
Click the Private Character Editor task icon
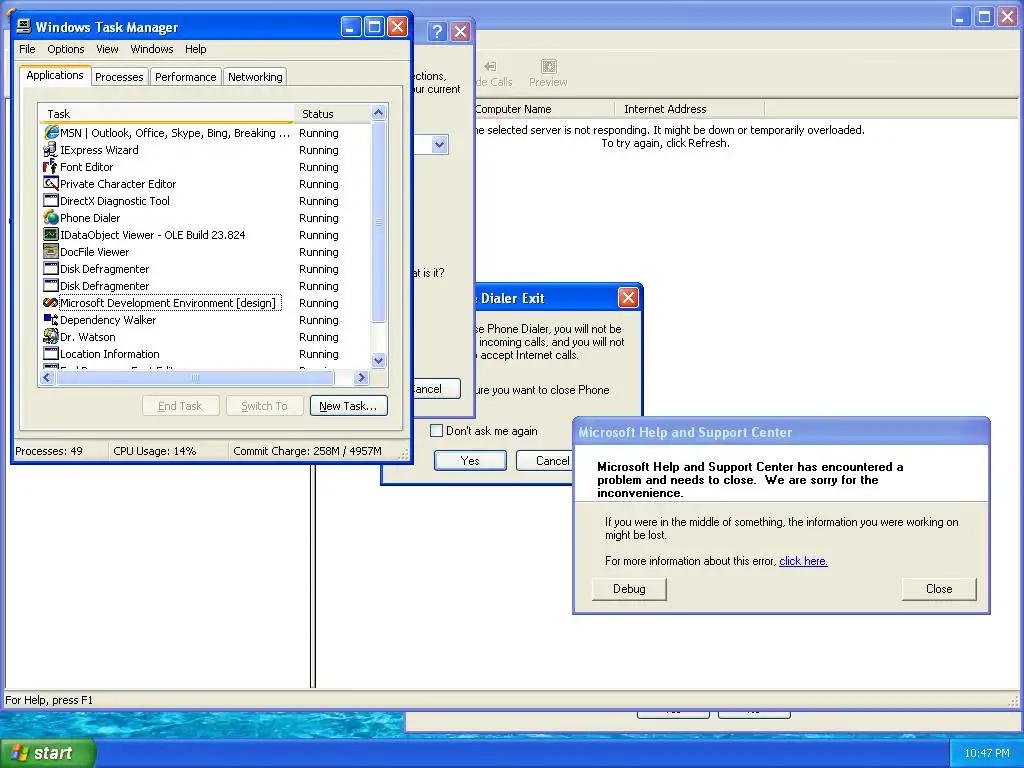click(51, 184)
